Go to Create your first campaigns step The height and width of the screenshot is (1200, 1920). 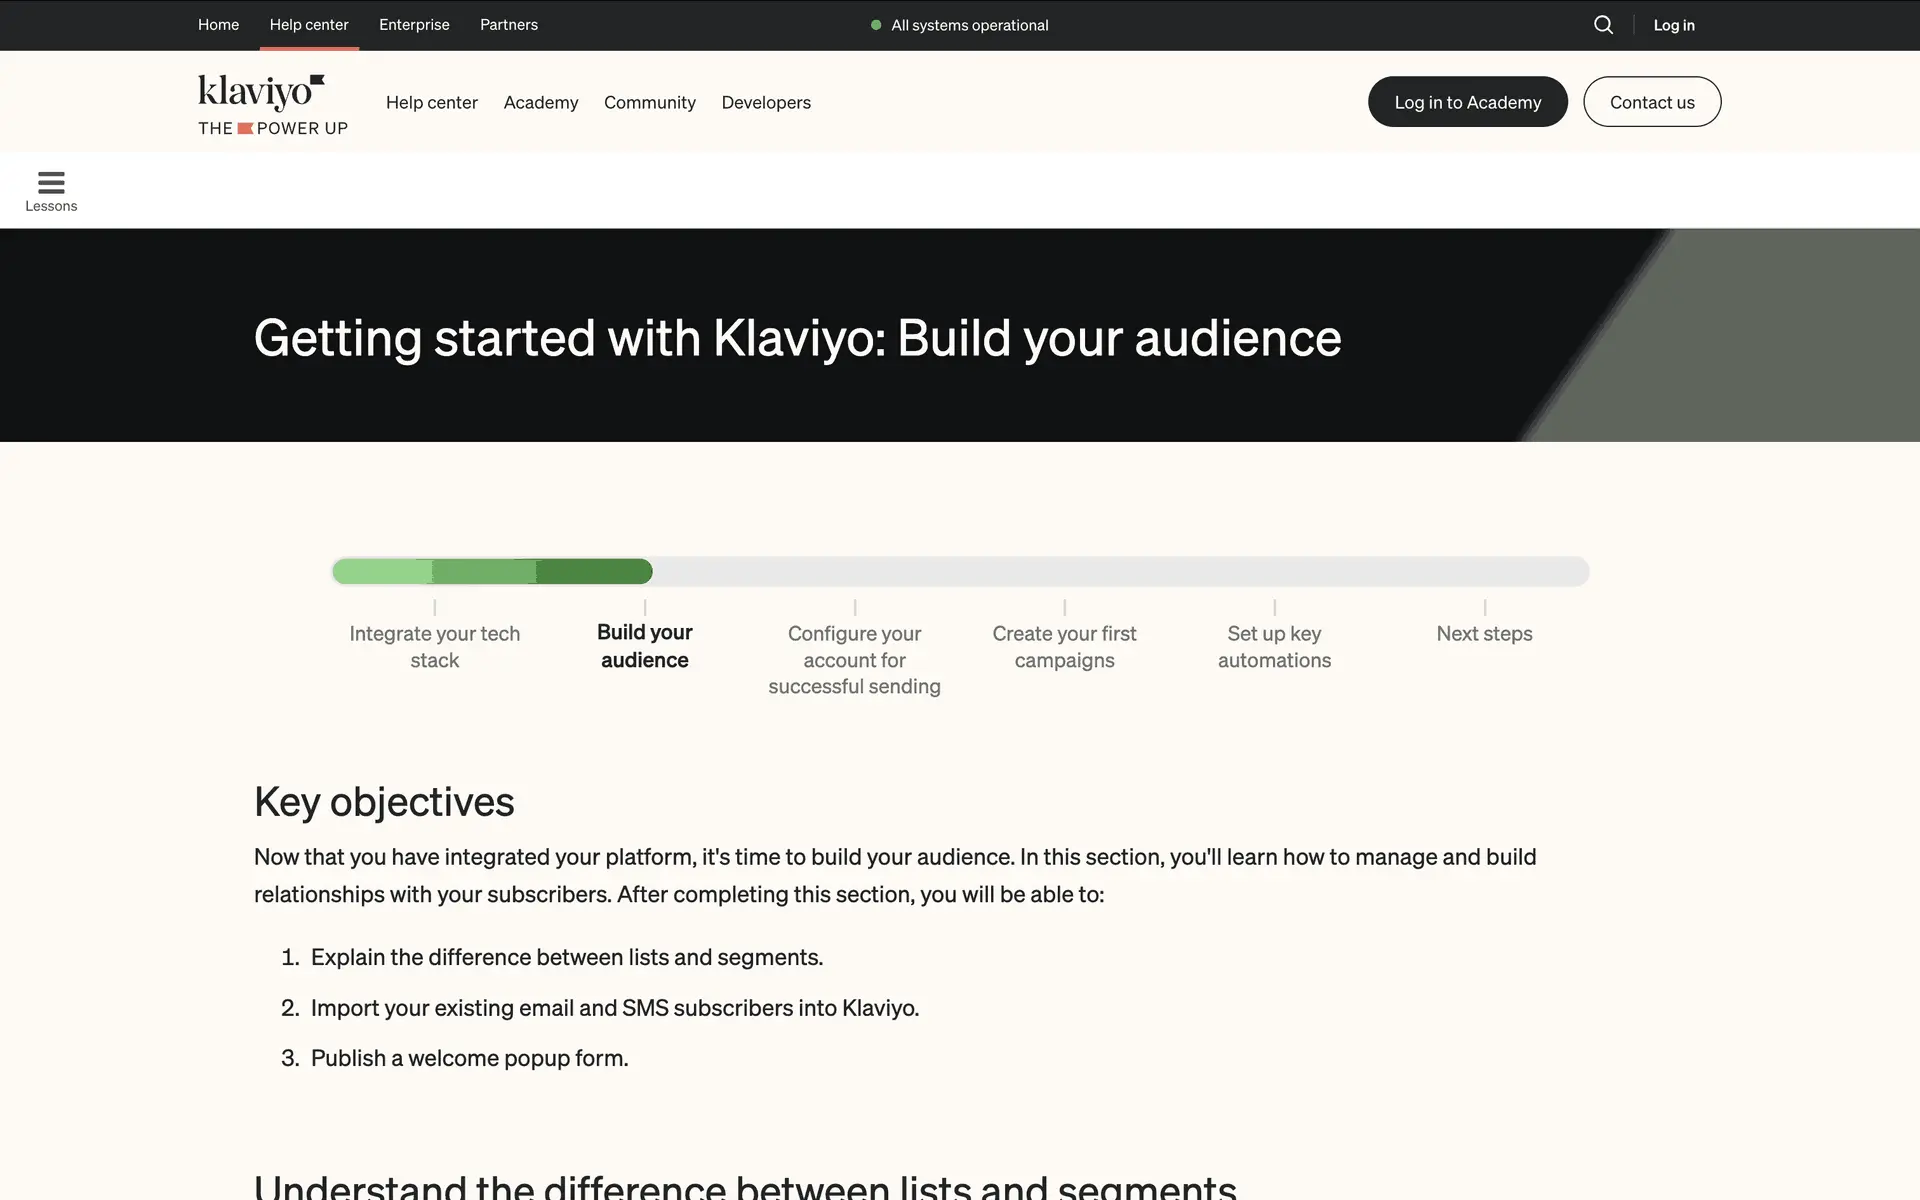1064,646
